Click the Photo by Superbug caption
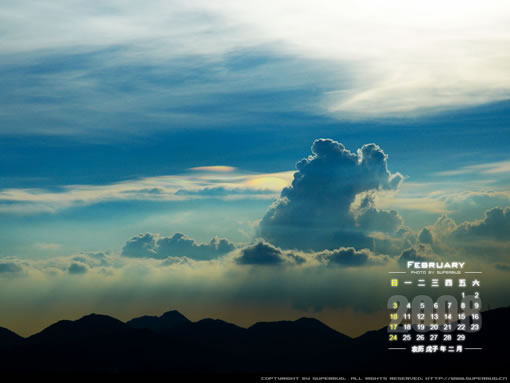The width and height of the screenshot is (510, 383). 435,273
